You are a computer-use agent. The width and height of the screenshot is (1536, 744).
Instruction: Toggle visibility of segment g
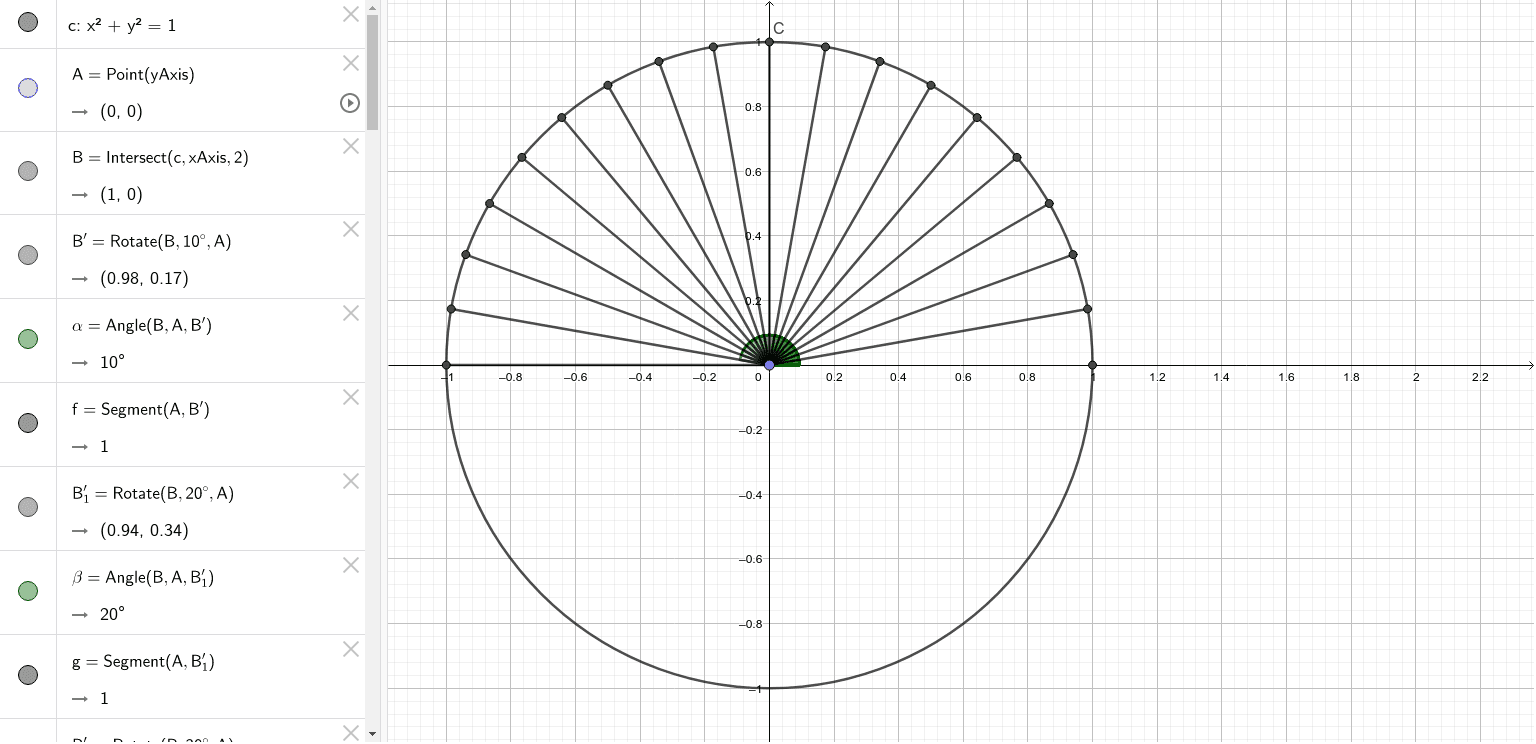[x=28, y=675]
